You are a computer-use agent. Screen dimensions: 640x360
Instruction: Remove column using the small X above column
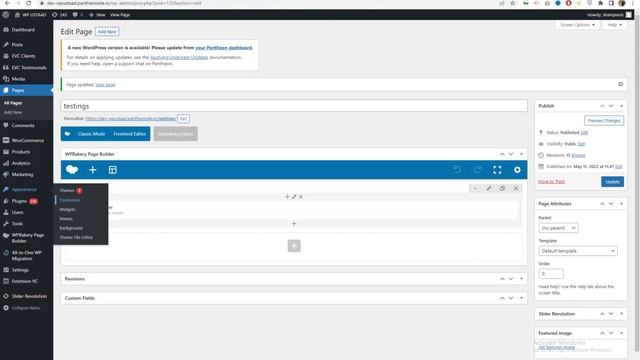click(301, 196)
